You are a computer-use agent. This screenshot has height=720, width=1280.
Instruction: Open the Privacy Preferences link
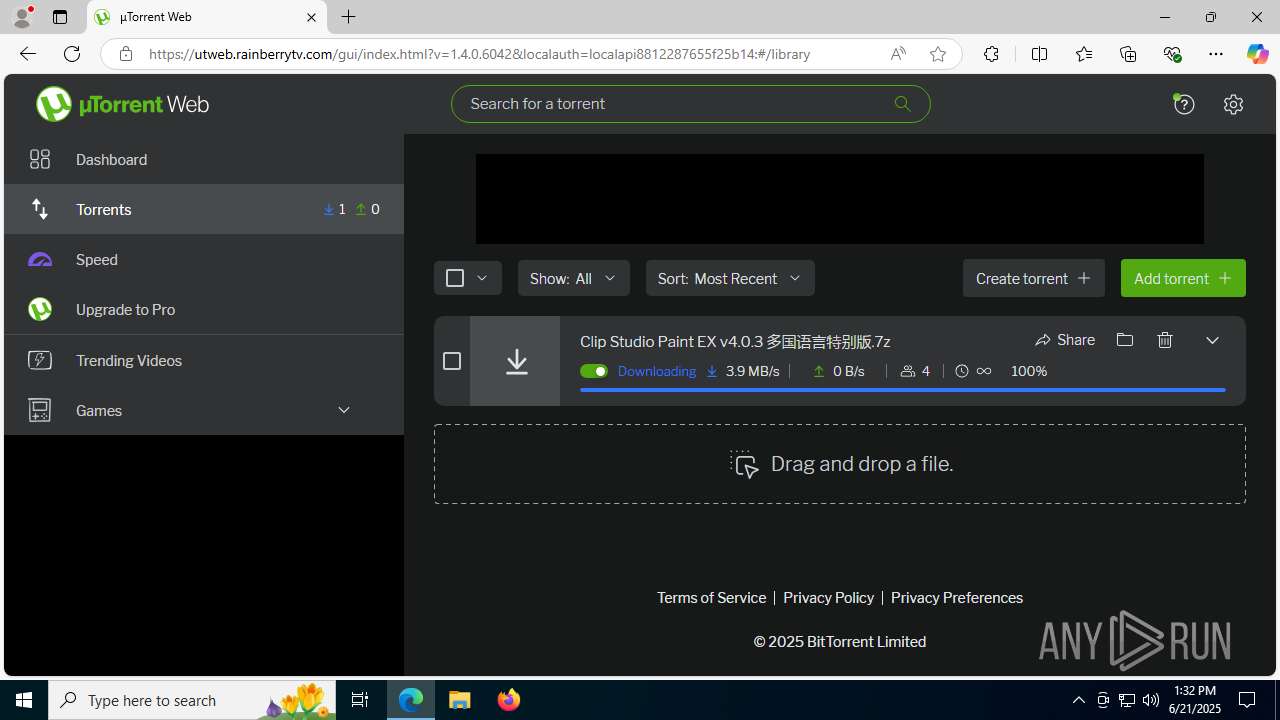pyautogui.click(x=957, y=597)
